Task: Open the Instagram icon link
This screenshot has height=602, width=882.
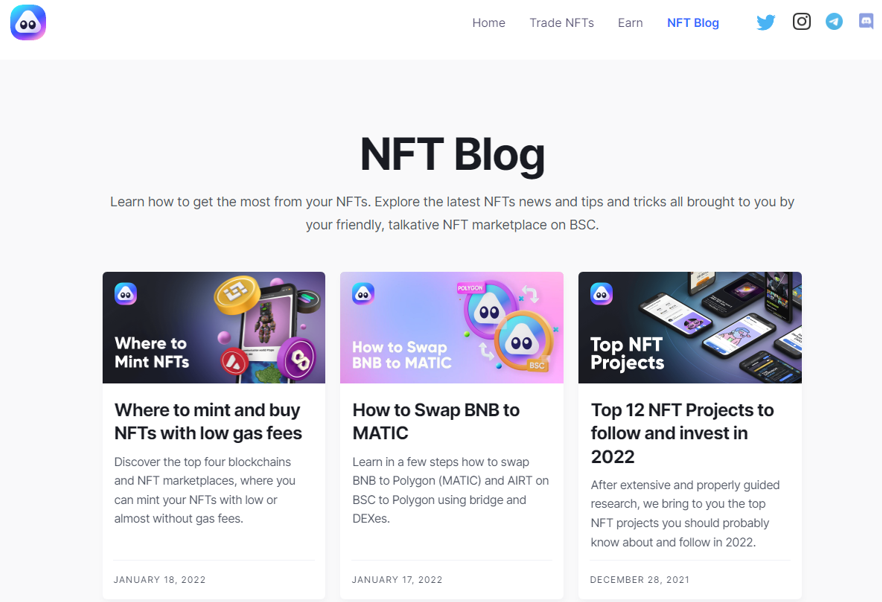Action: pyautogui.click(x=802, y=21)
